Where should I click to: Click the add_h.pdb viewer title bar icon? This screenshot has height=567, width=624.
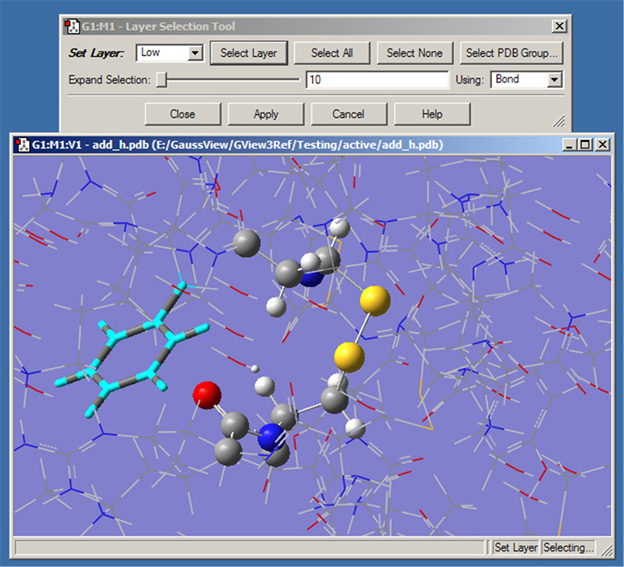(21, 145)
